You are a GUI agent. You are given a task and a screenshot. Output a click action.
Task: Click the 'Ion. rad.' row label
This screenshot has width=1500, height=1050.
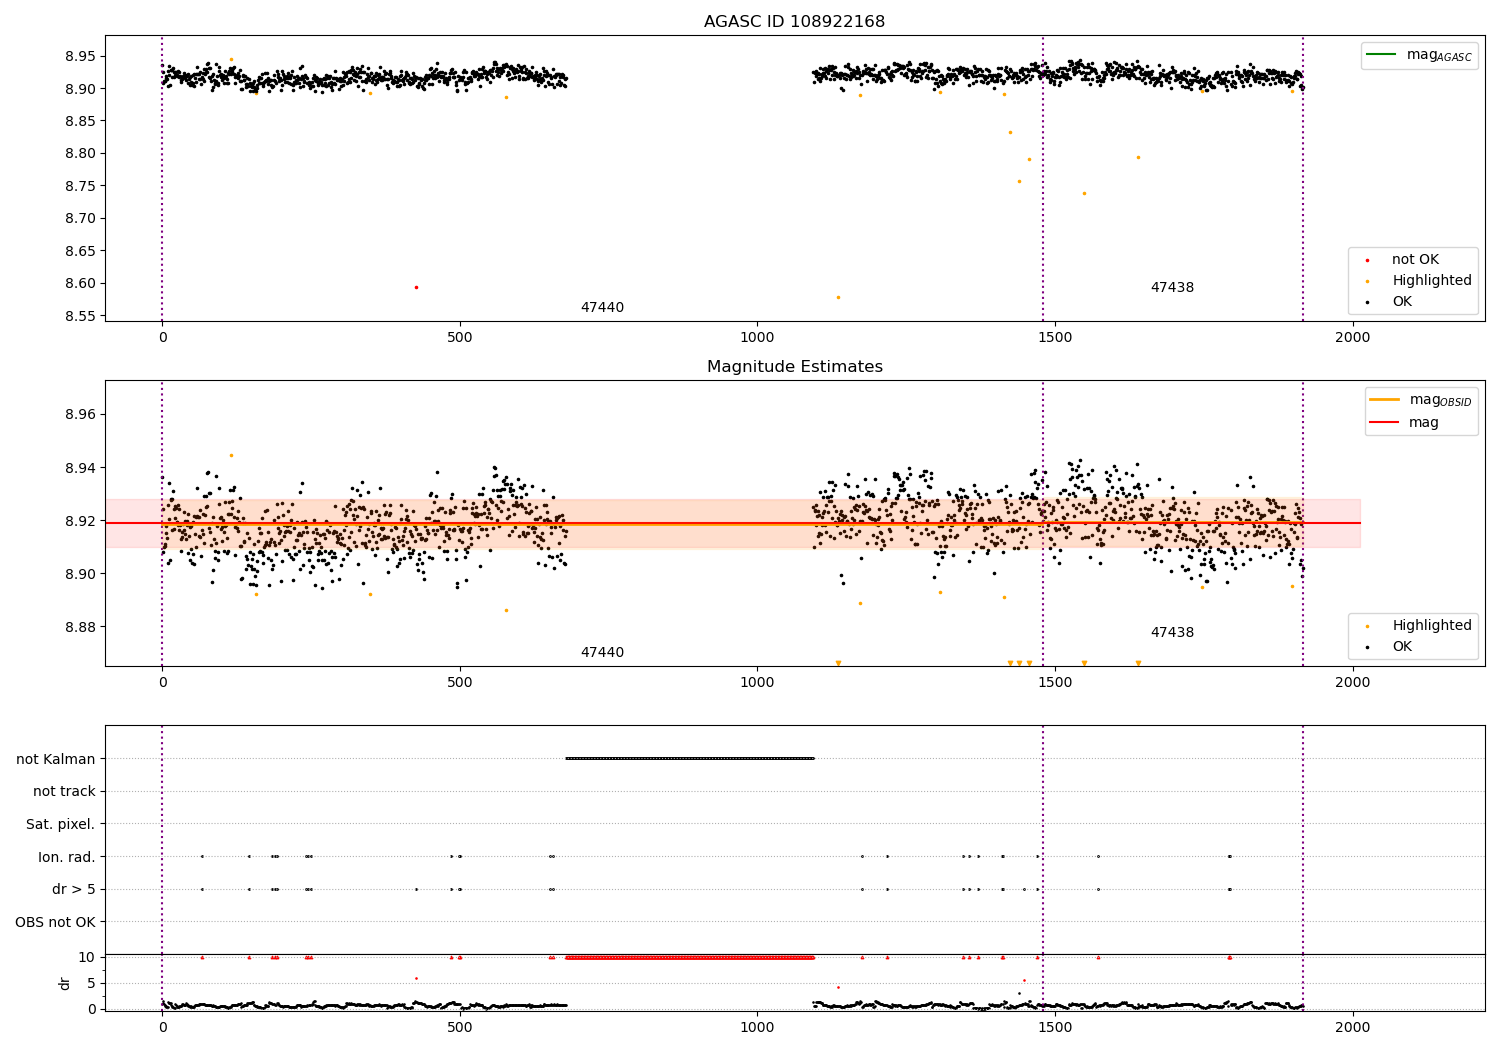pyautogui.click(x=67, y=857)
